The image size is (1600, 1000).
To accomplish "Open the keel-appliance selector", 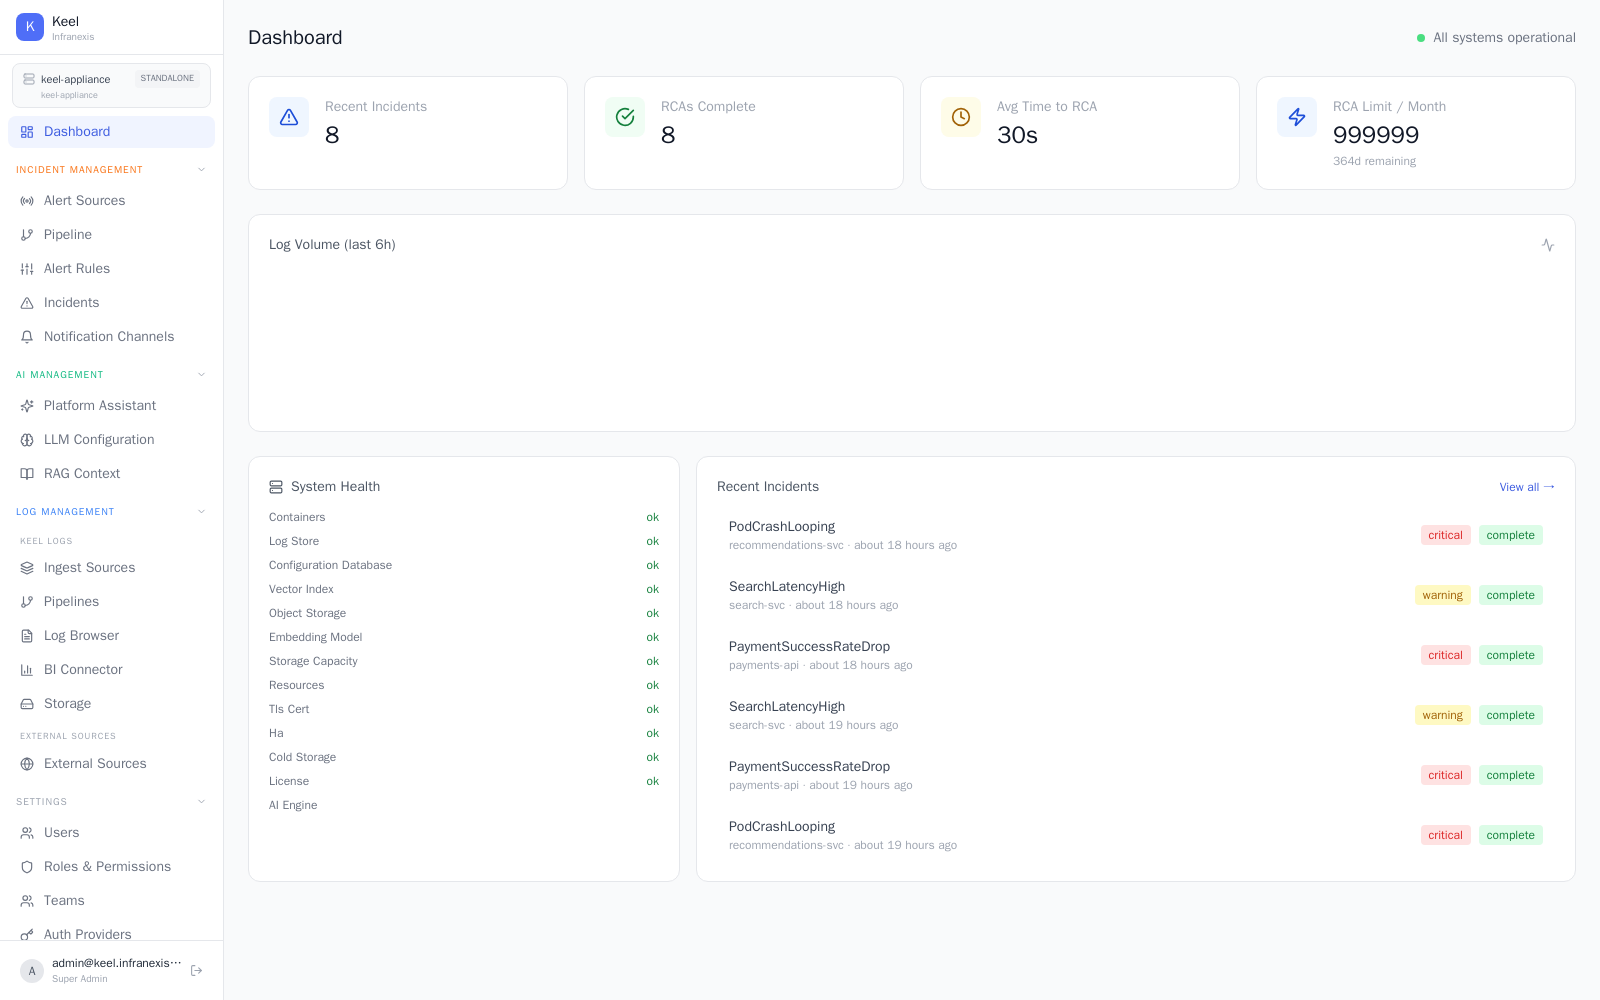I will [111, 86].
